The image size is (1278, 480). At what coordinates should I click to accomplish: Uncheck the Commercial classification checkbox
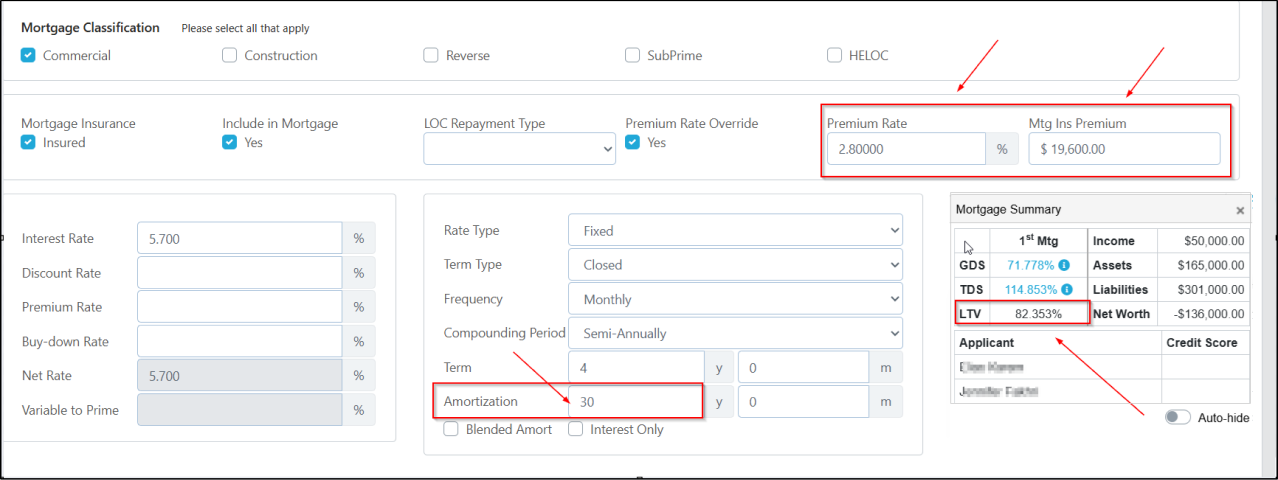pos(28,55)
